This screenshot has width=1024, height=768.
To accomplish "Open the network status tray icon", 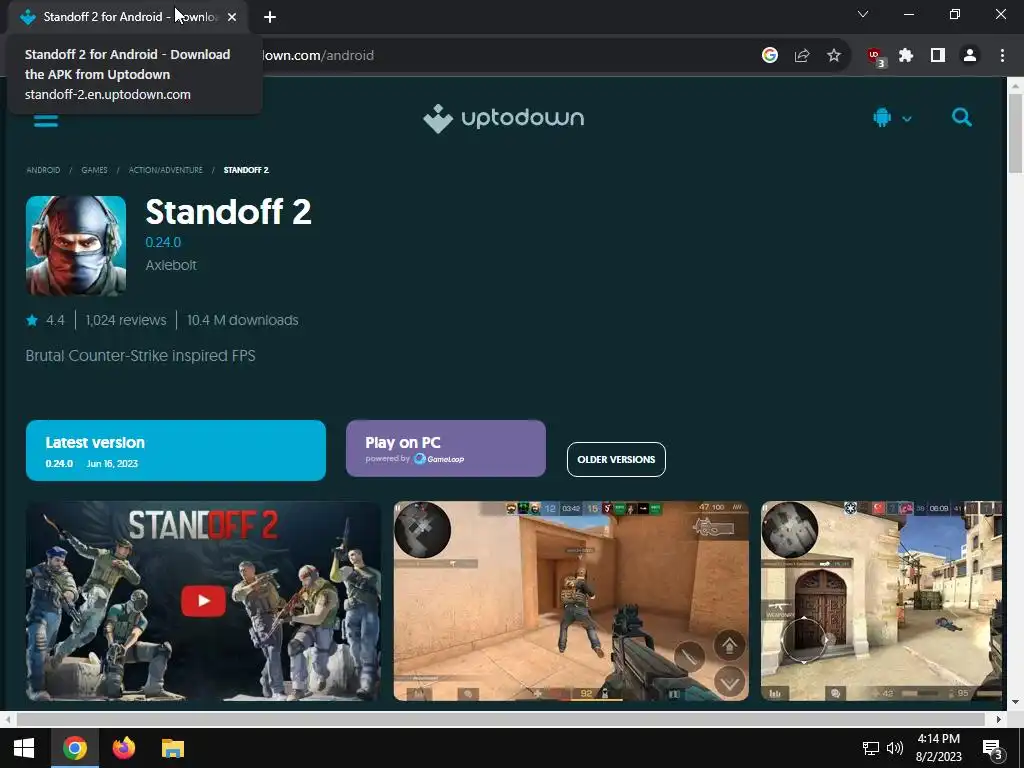I will pyautogui.click(x=871, y=748).
